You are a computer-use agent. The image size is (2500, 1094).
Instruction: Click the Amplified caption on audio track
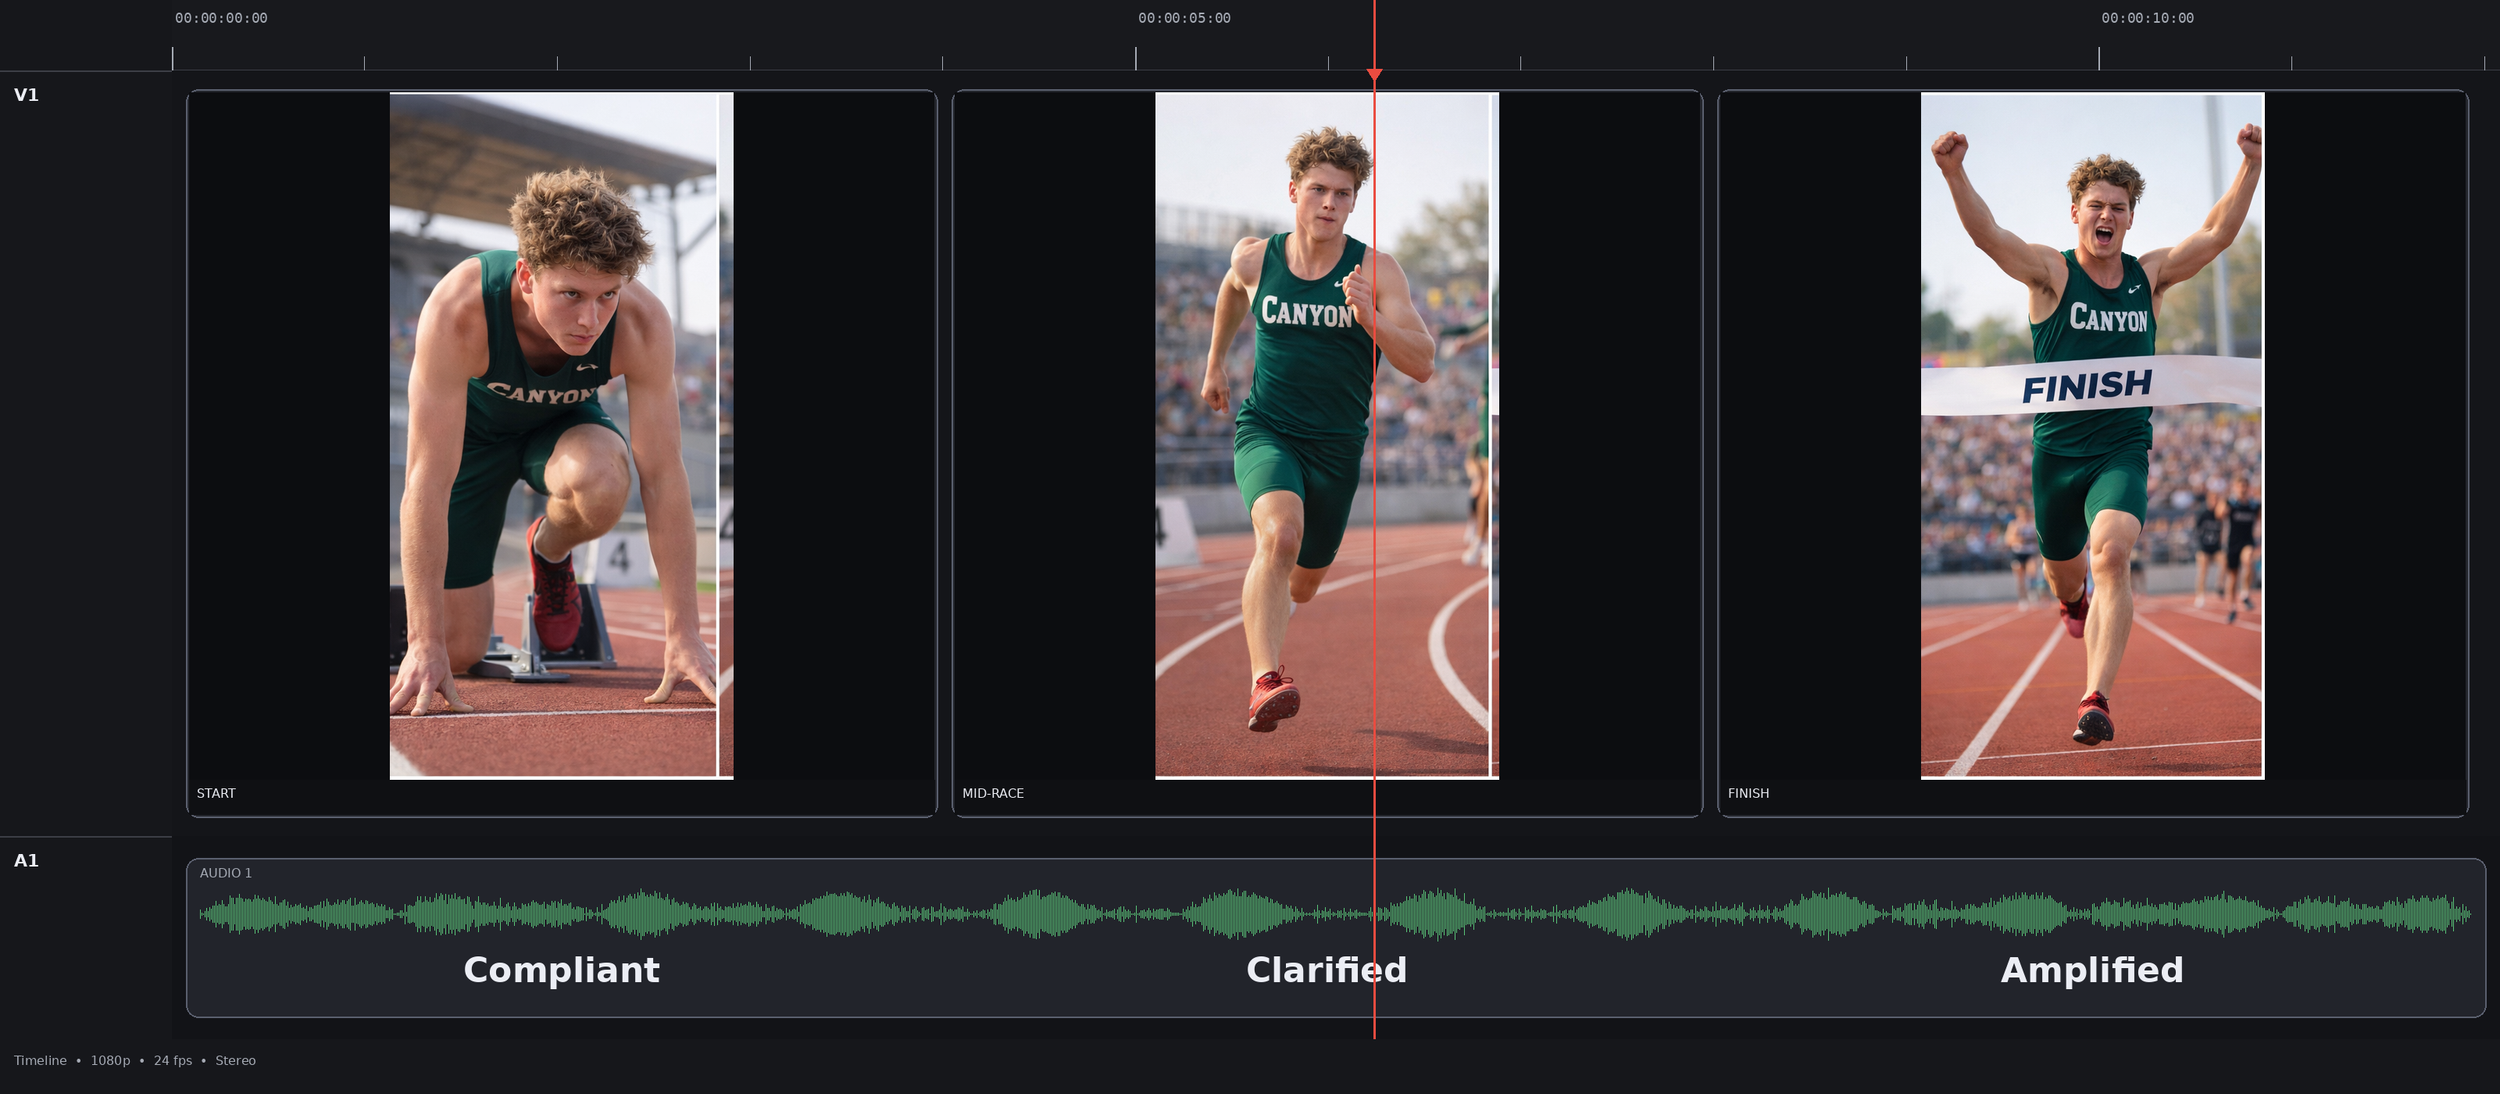[2091, 970]
